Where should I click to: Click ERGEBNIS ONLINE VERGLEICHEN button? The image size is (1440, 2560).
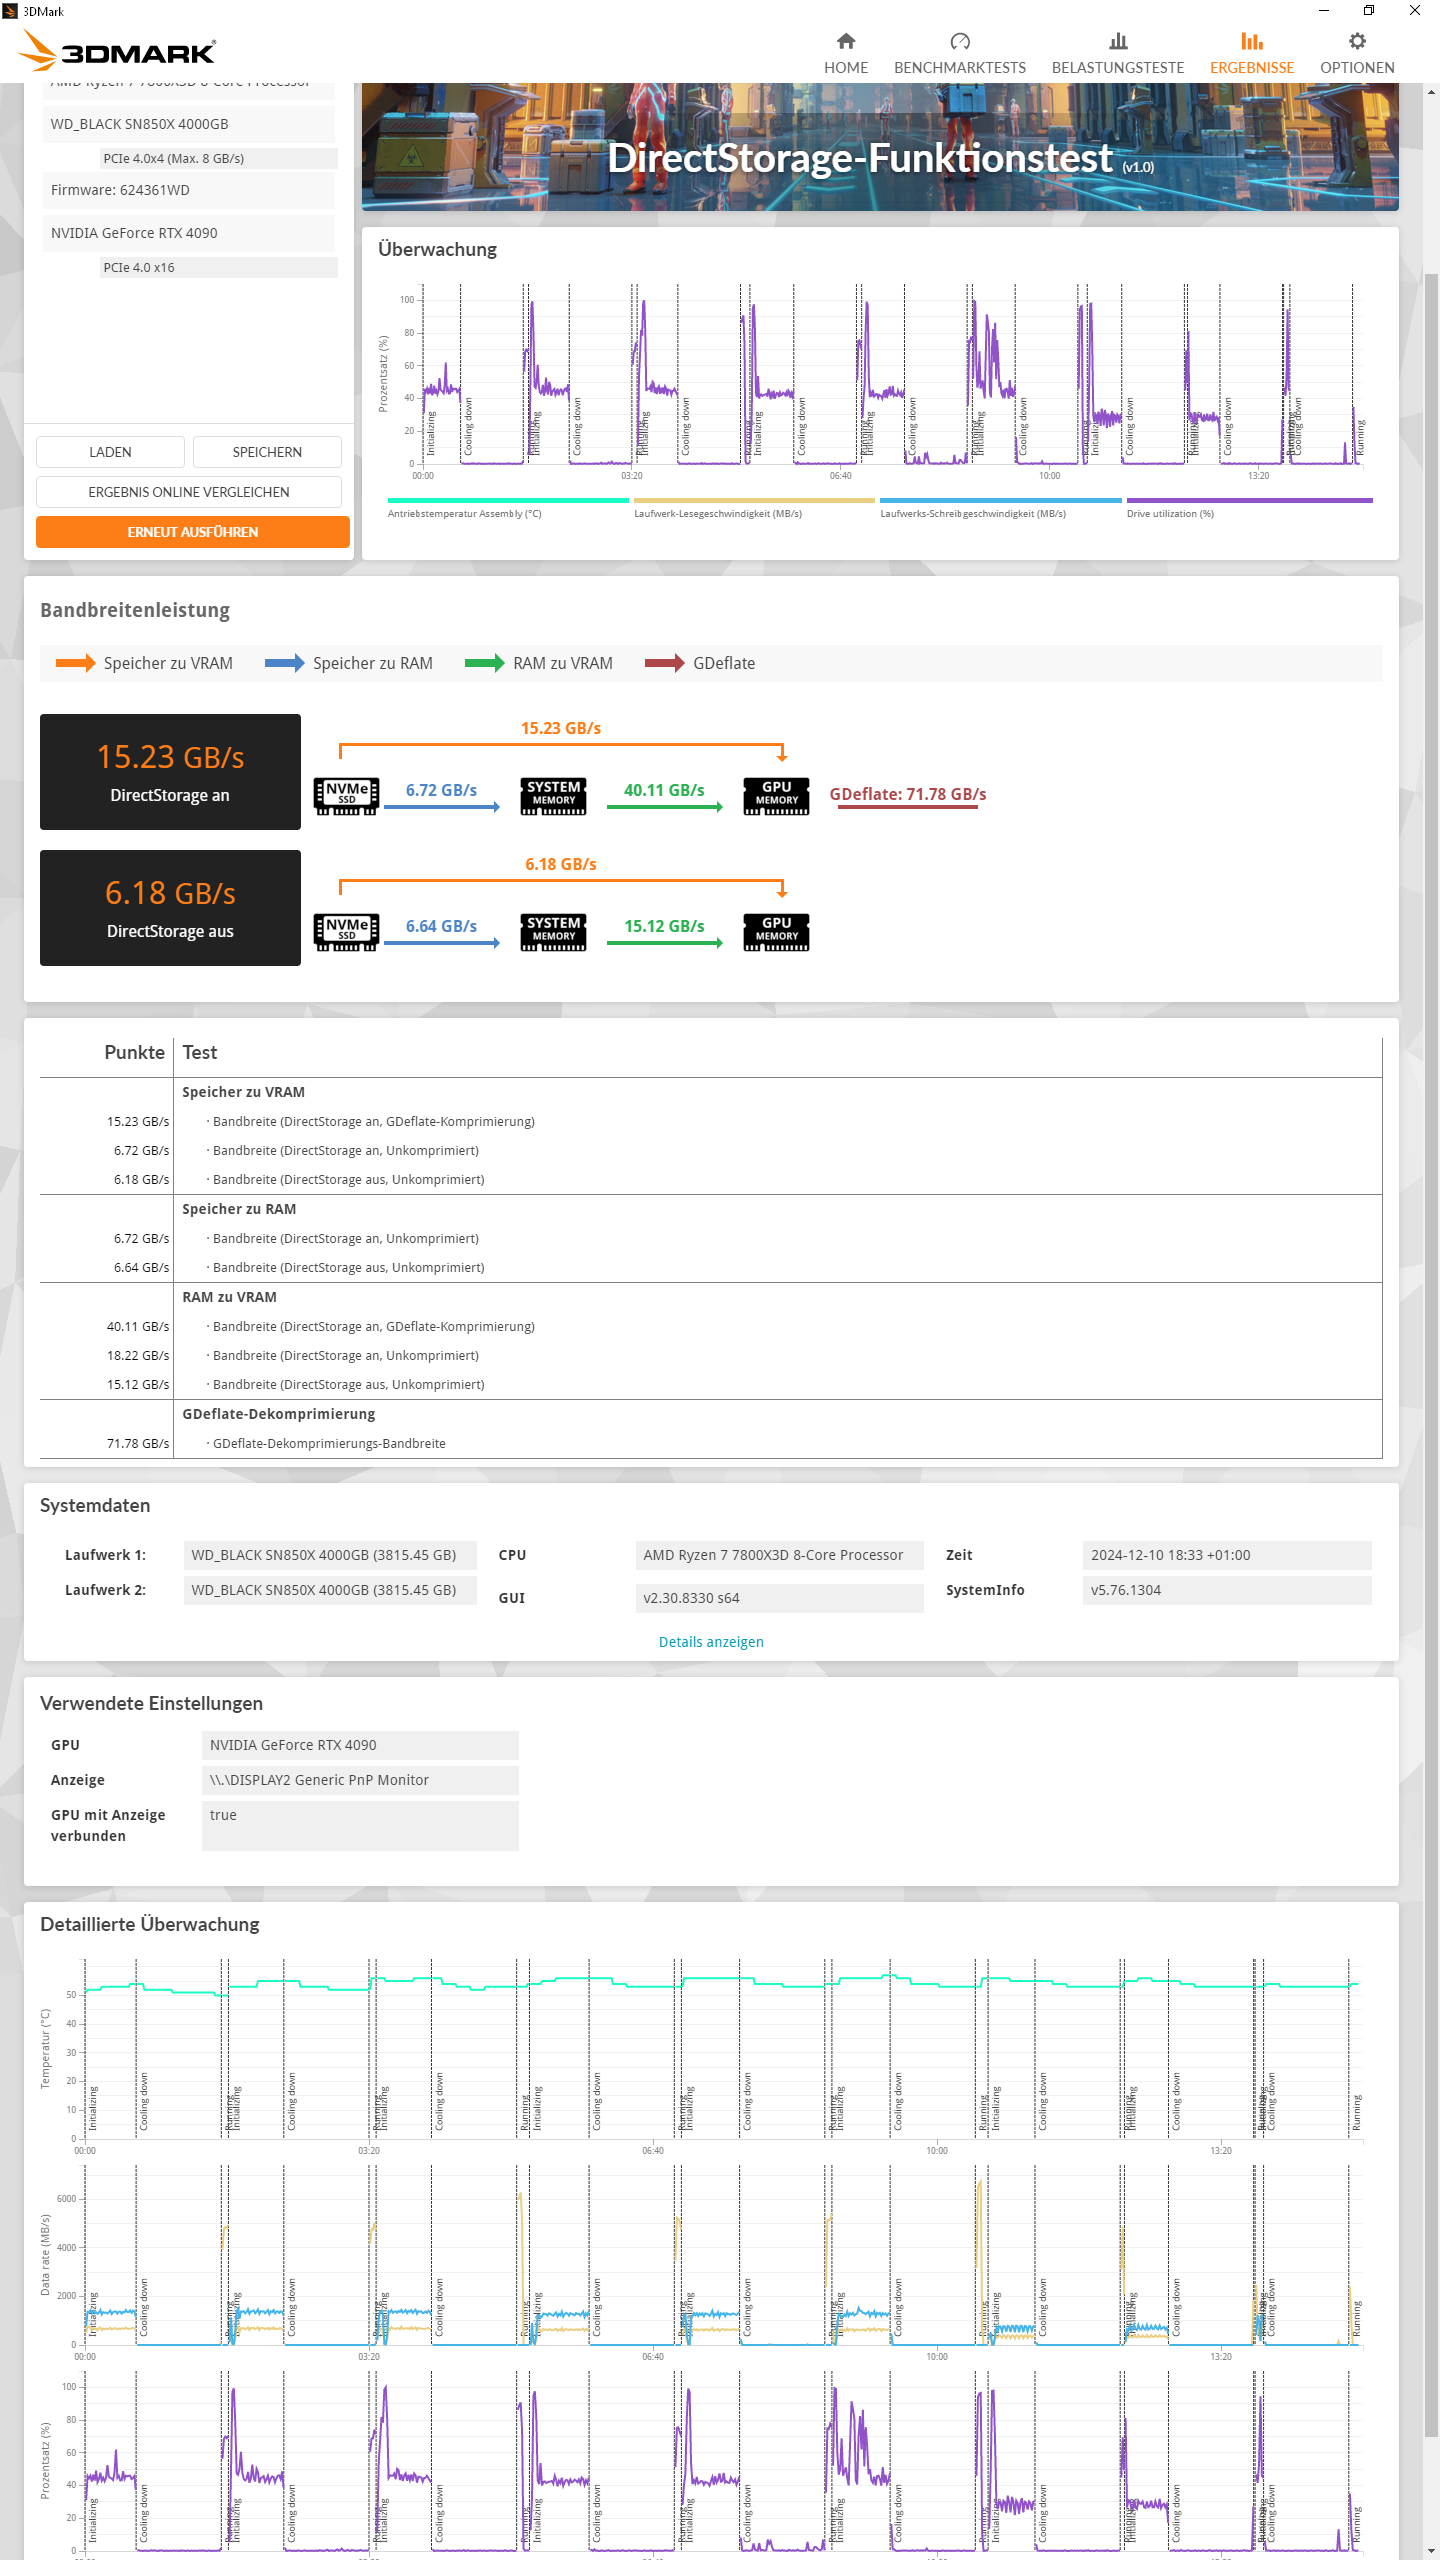point(189,492)
